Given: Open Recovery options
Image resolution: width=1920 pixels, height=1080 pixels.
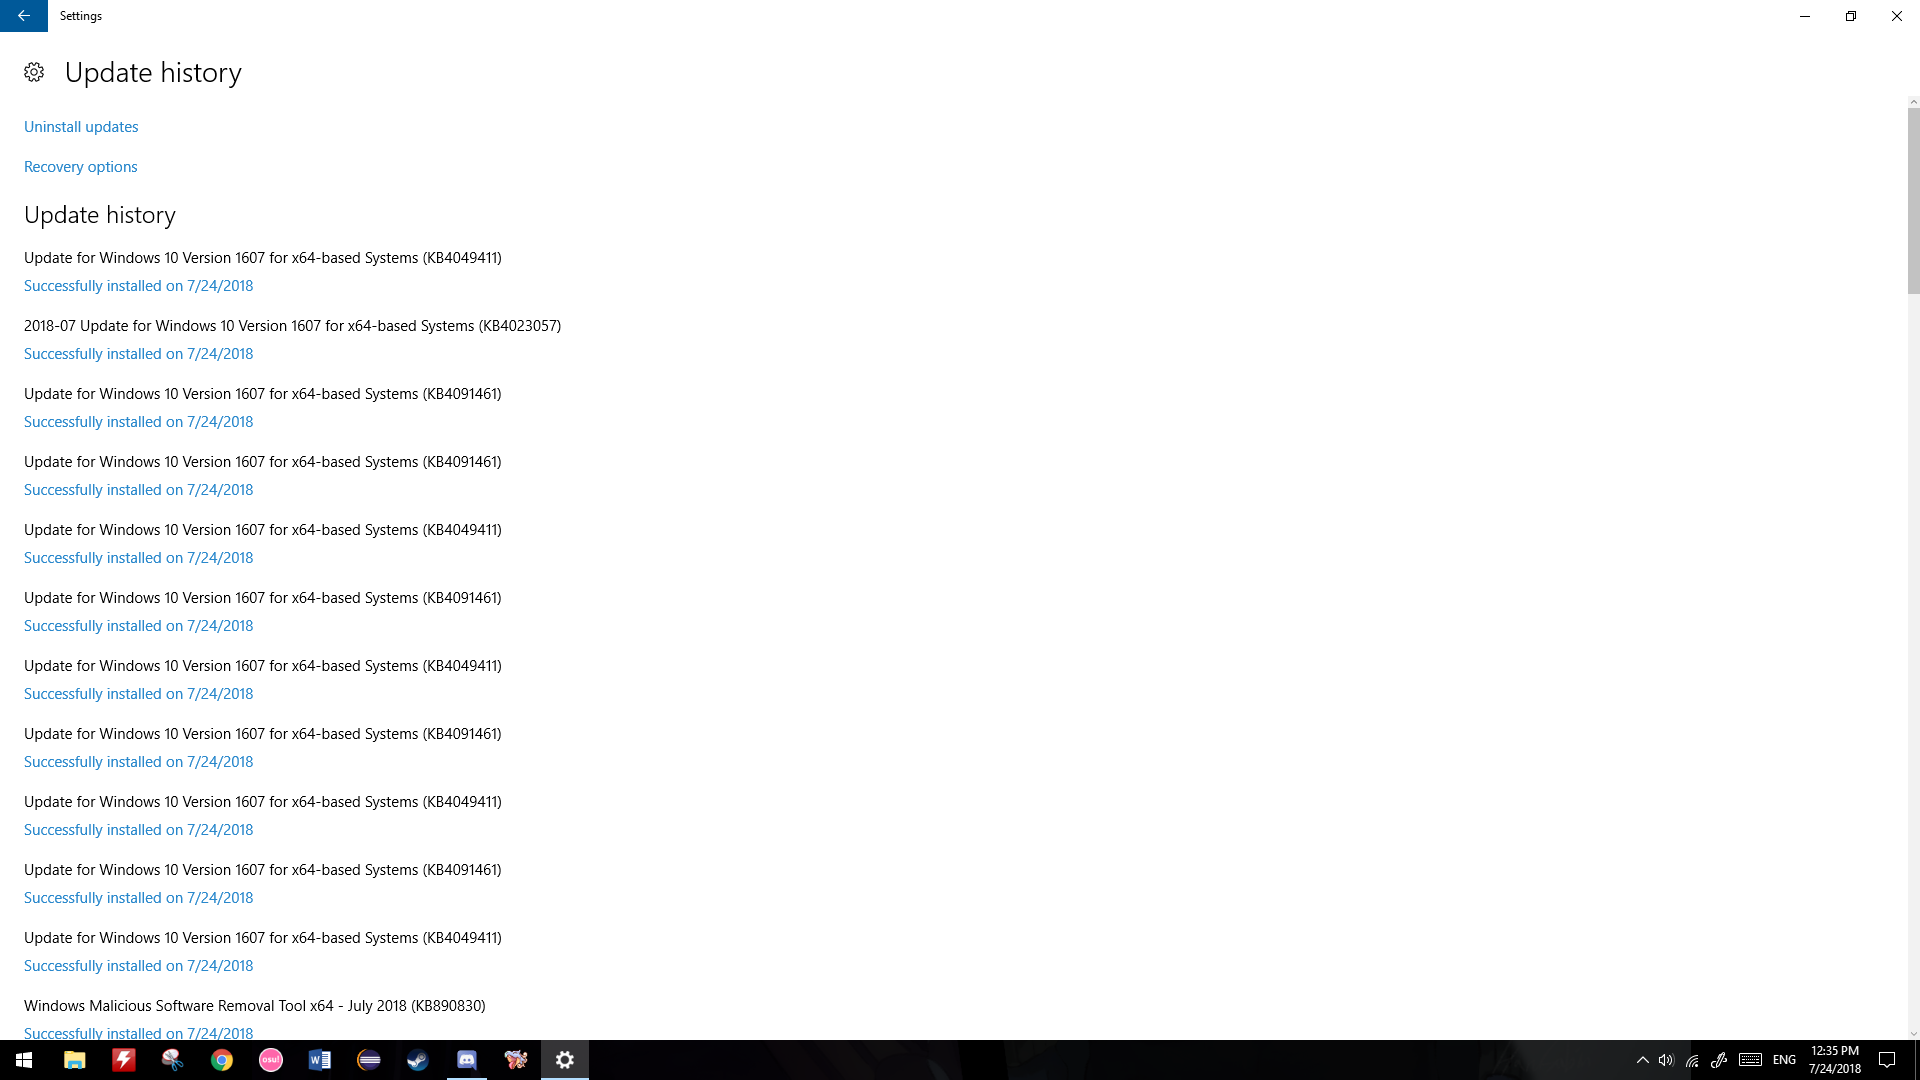Looking at the screenshot, I should pos(80,165).
